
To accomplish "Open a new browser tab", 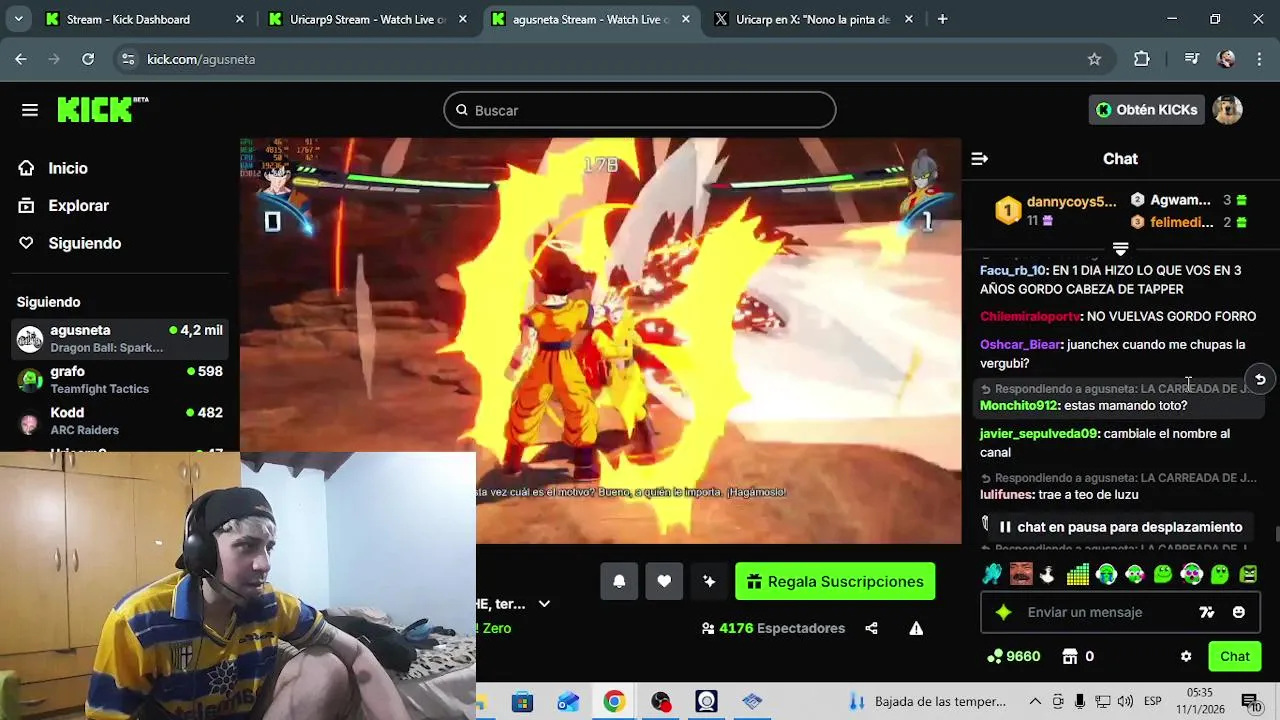I will coord(942,19).
